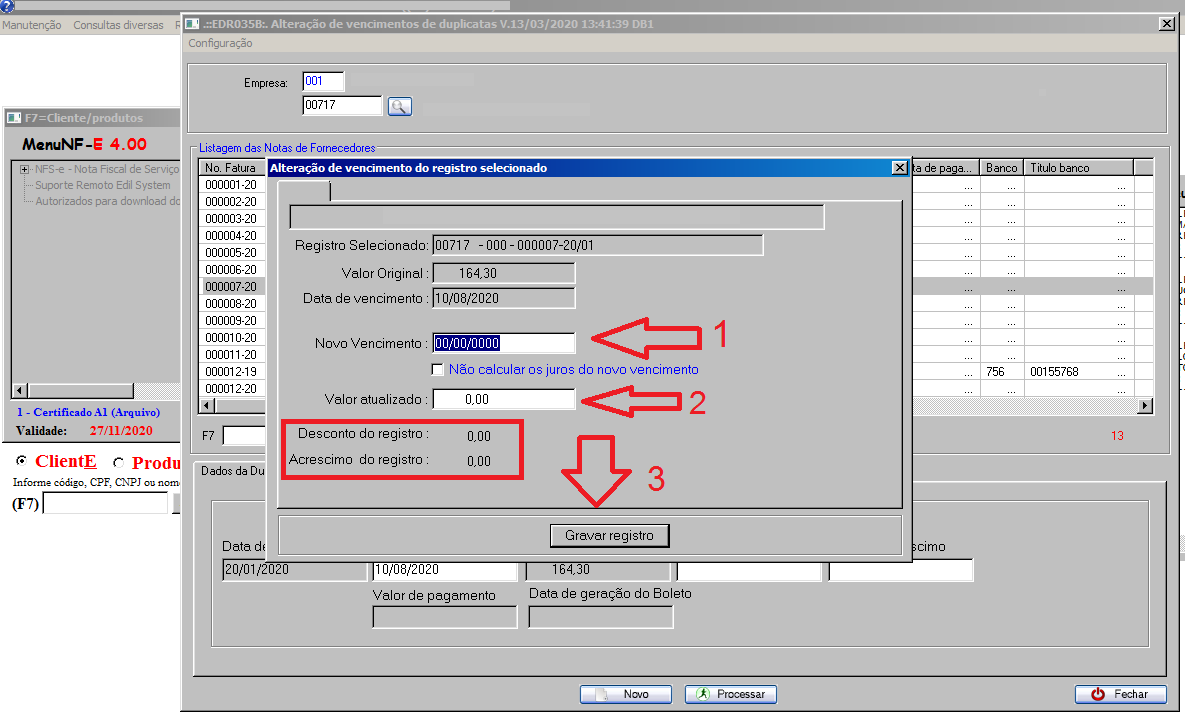Image resolution: width=1185 pixels, height=721 pixels.
Task: Click the Valor atualizado field
Action: pyautogui.click(x=503, y=399)
